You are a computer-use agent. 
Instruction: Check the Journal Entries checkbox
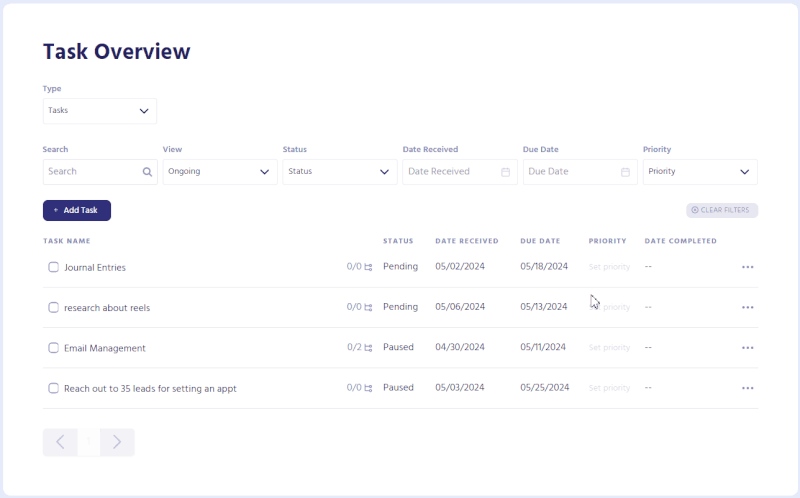[x=54, y=267]
